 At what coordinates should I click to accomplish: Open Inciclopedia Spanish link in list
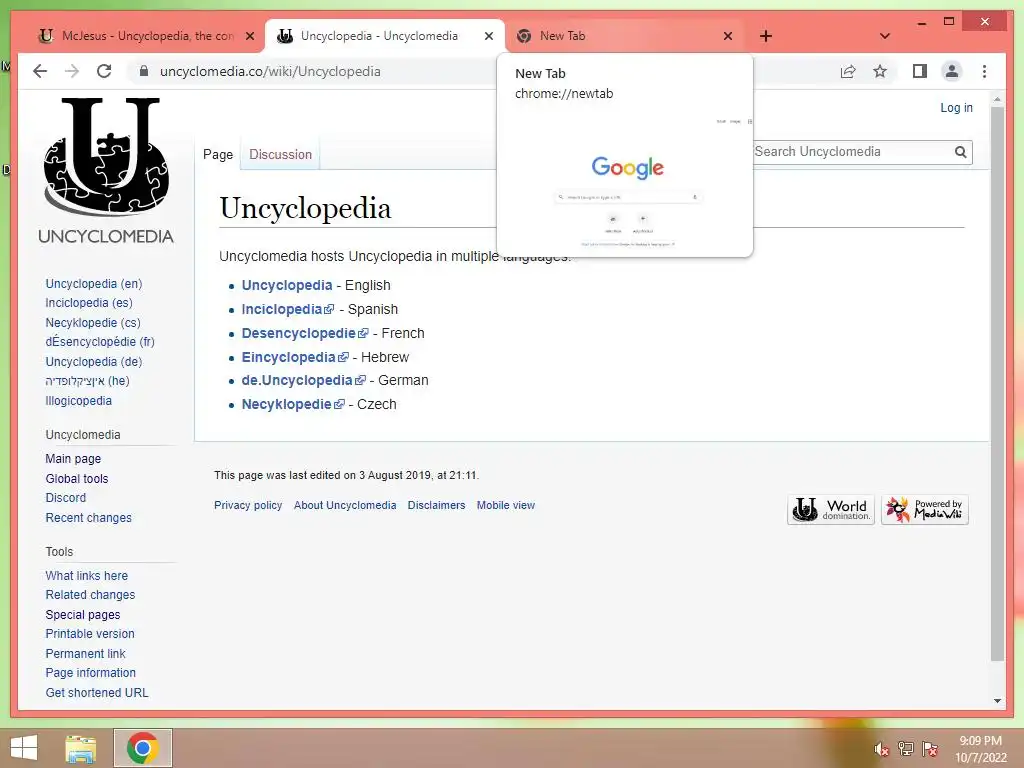(x=287, y=310)
